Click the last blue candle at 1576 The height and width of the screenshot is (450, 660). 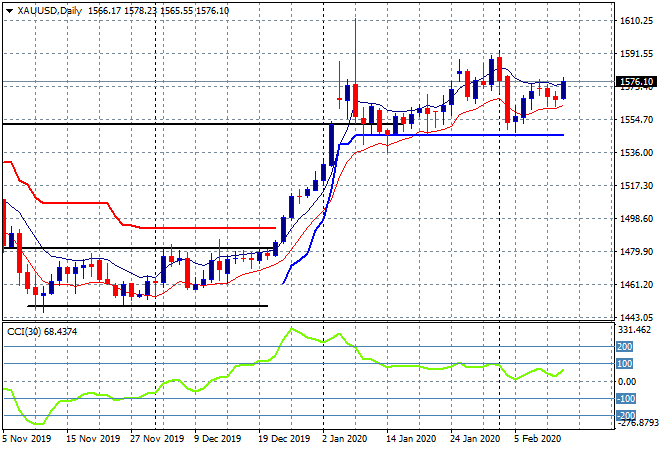click(x=564, y=90)
